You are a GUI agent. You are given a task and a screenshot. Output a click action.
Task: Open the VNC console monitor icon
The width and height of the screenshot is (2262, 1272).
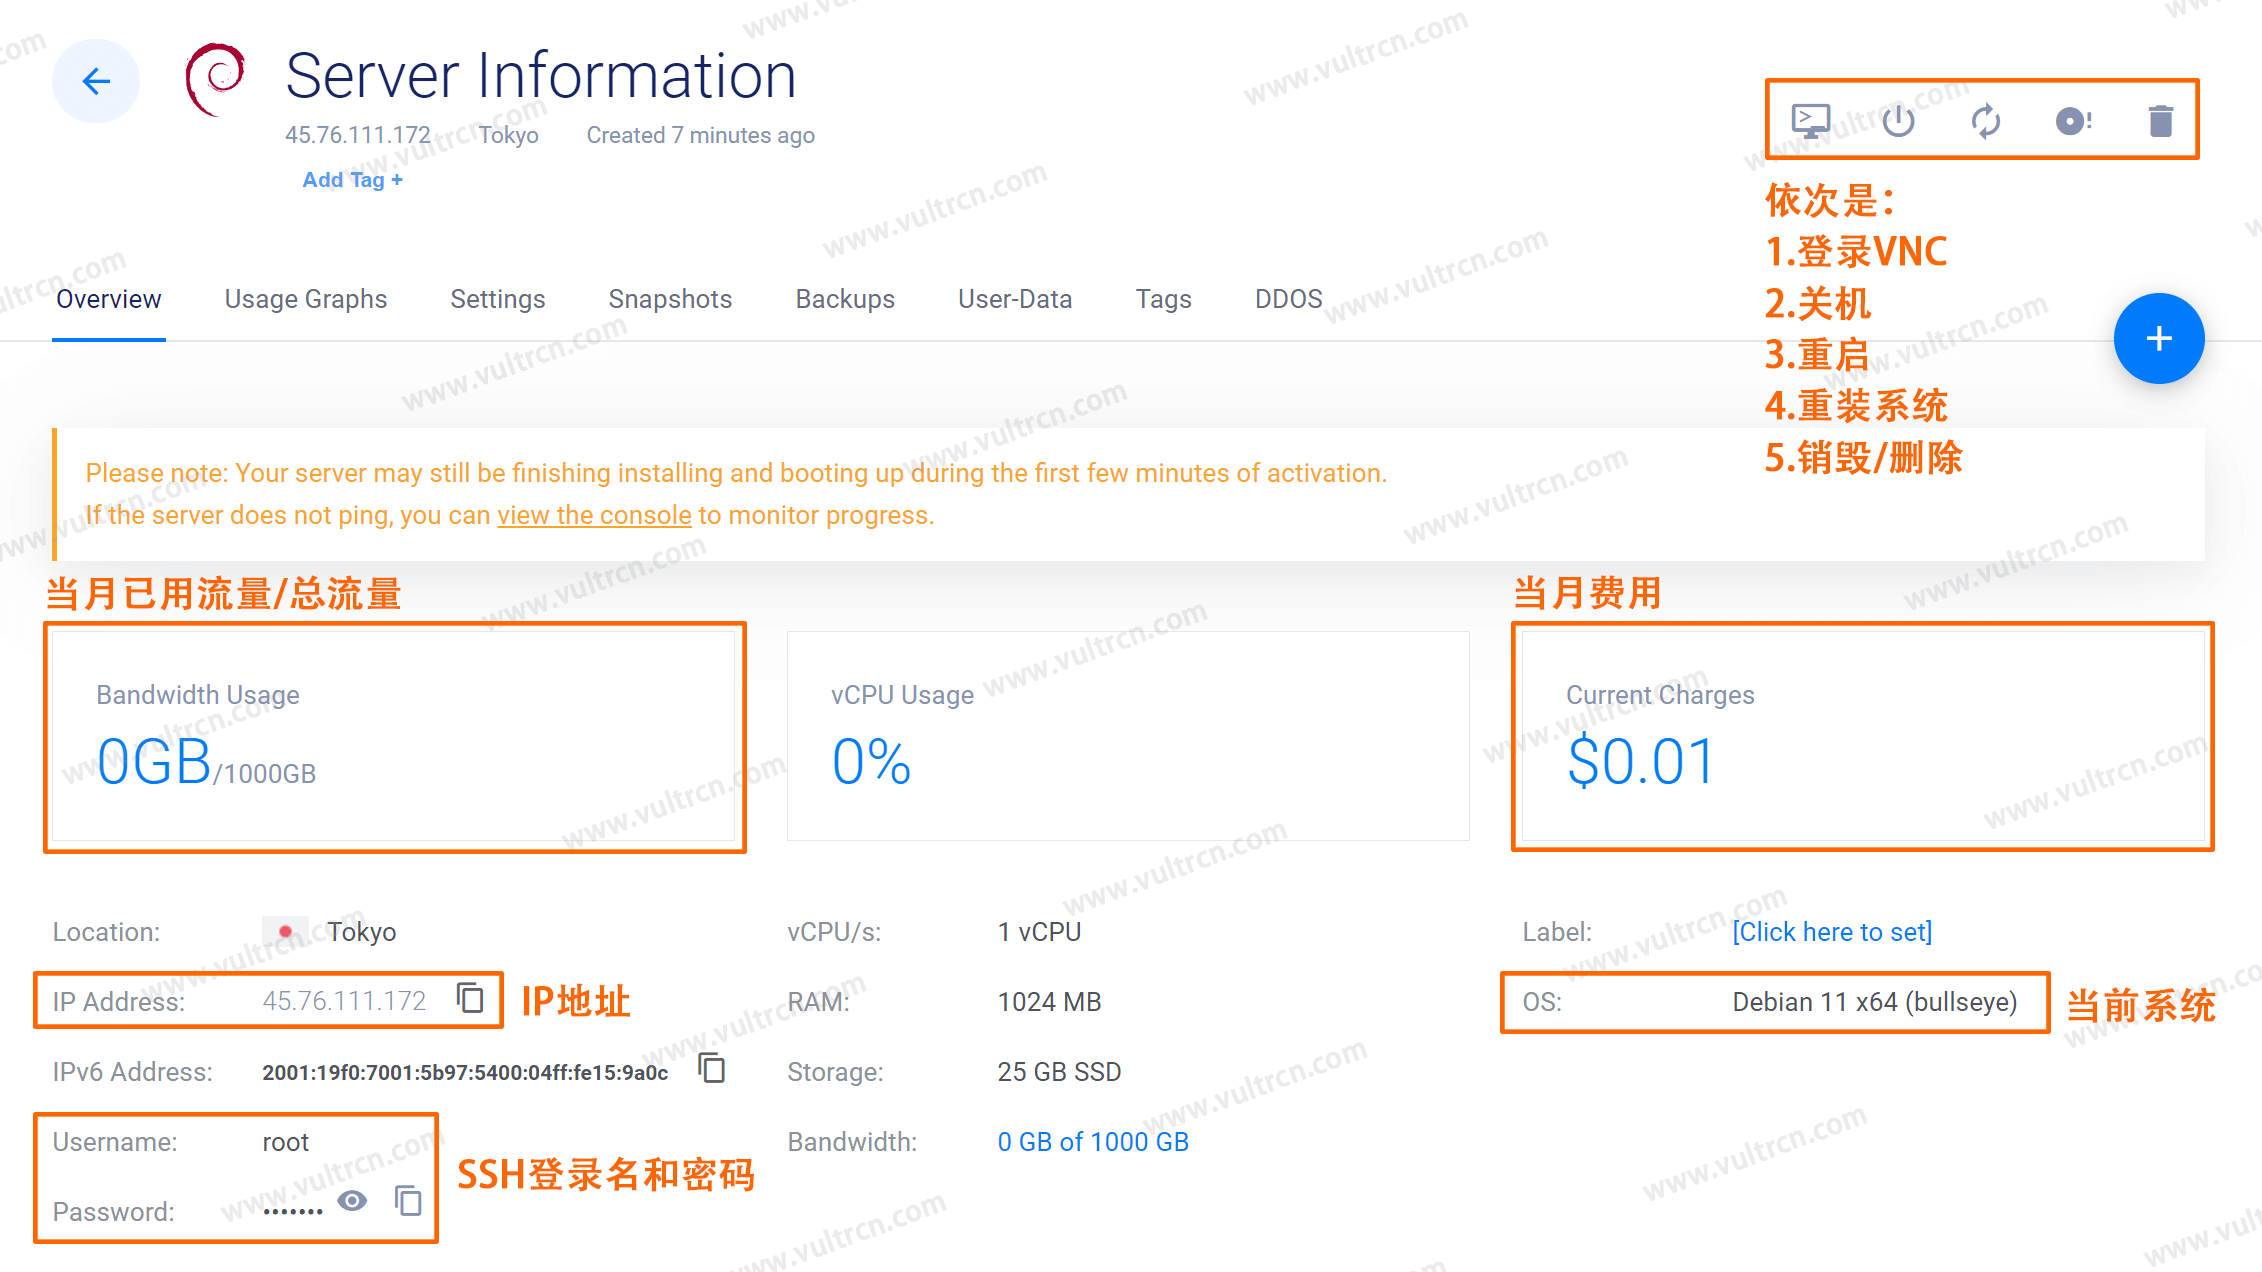1810,121
